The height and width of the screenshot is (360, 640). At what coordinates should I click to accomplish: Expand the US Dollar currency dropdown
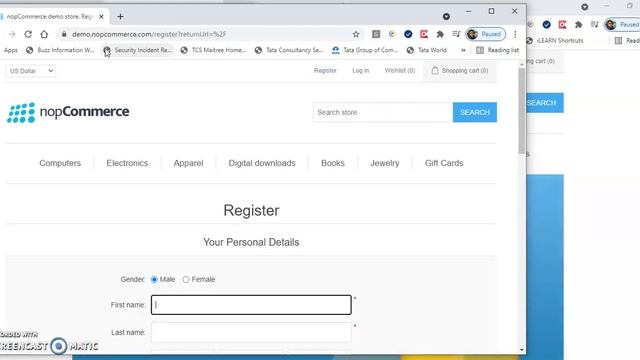(x=31, y=71)
